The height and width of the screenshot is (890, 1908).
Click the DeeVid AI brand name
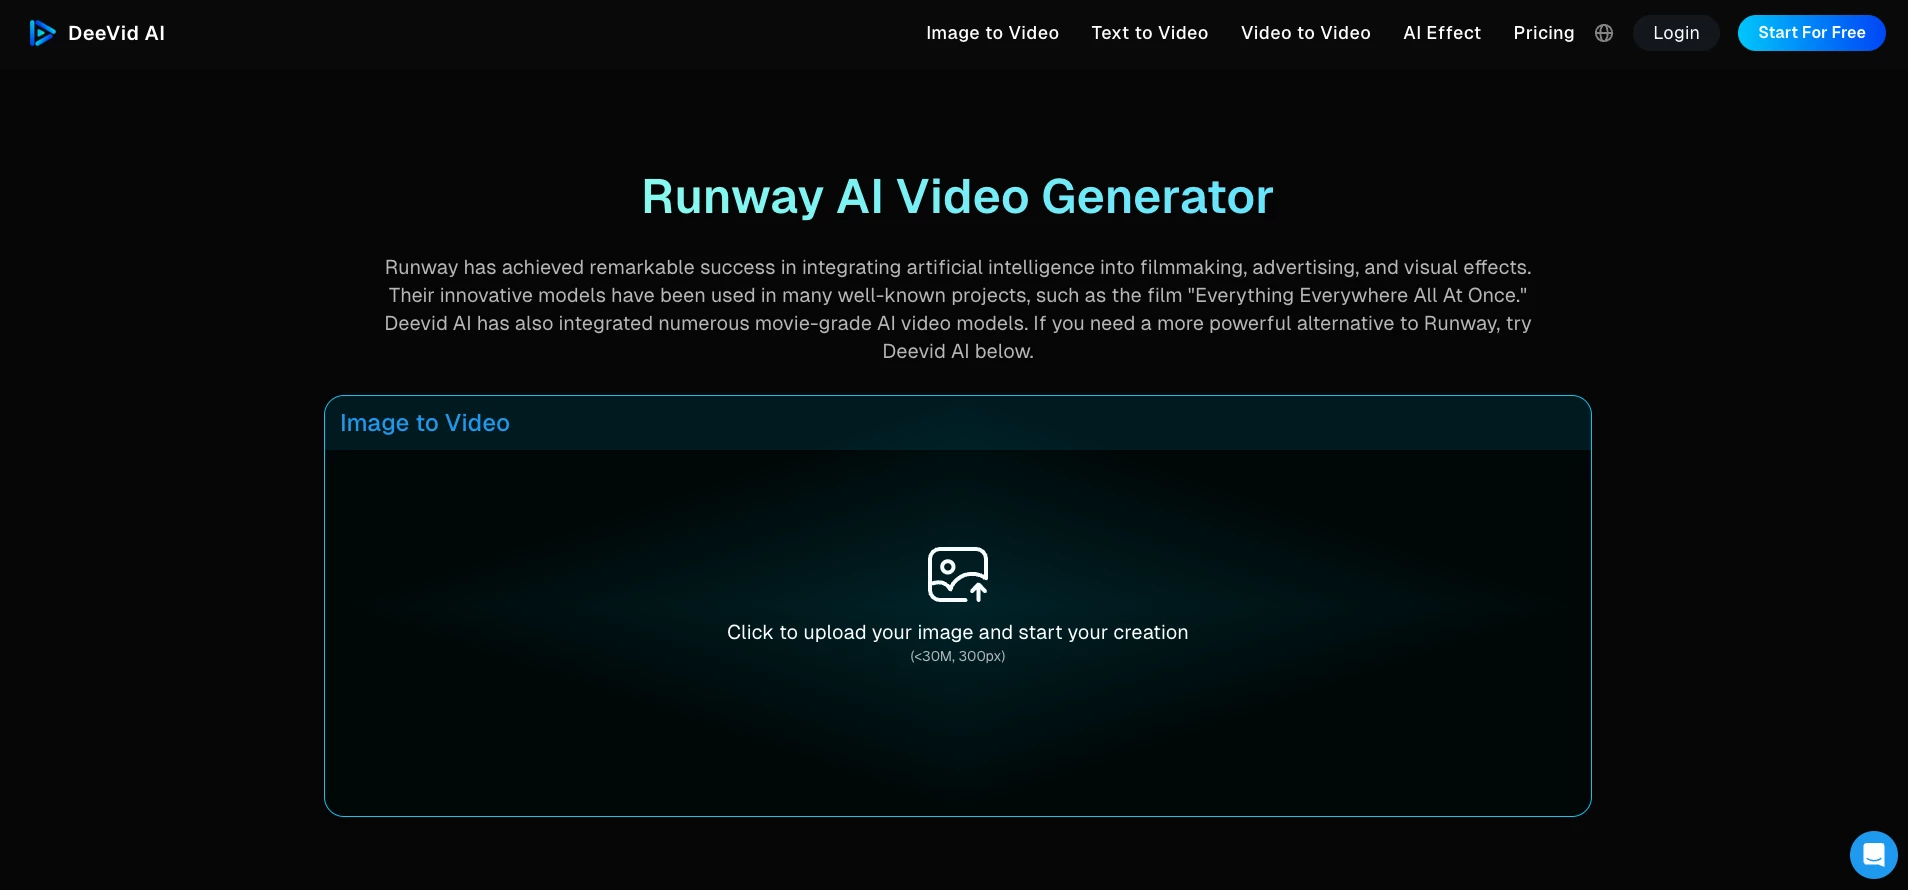[116, 33]
